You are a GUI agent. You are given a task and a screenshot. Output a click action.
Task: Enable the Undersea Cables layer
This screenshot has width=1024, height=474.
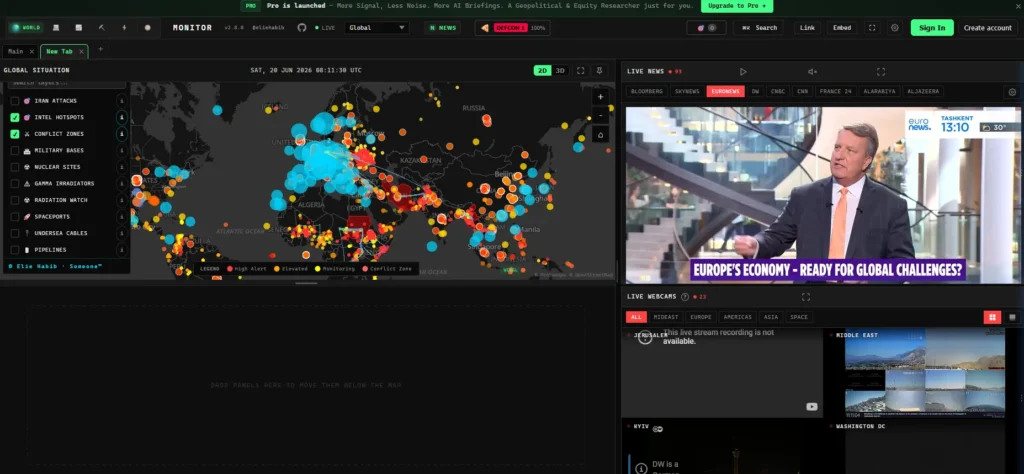tap(14, 233)
